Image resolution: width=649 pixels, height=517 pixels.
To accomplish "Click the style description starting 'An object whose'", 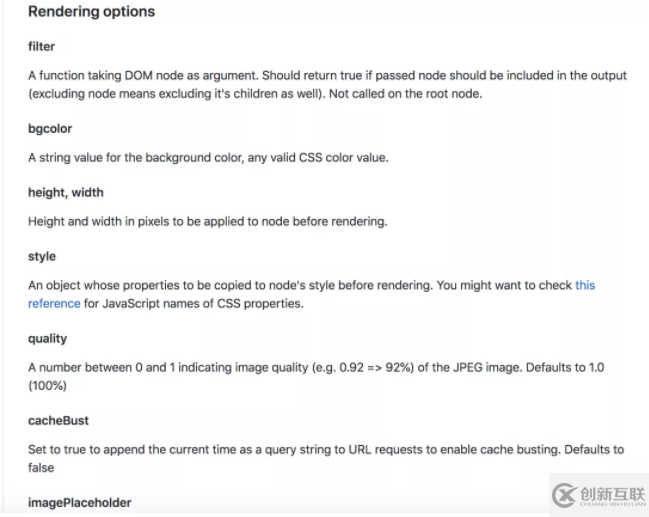I will pos(312,294).
